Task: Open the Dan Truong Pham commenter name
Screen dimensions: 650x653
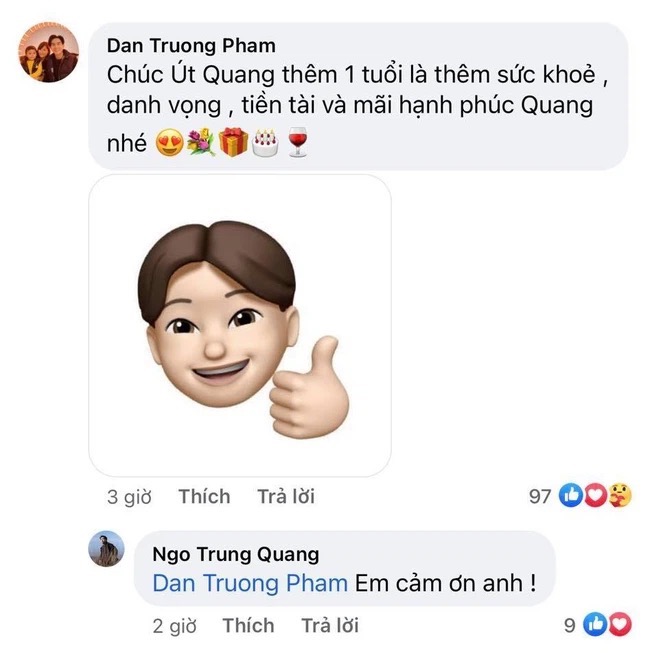Action: point(191,45)
